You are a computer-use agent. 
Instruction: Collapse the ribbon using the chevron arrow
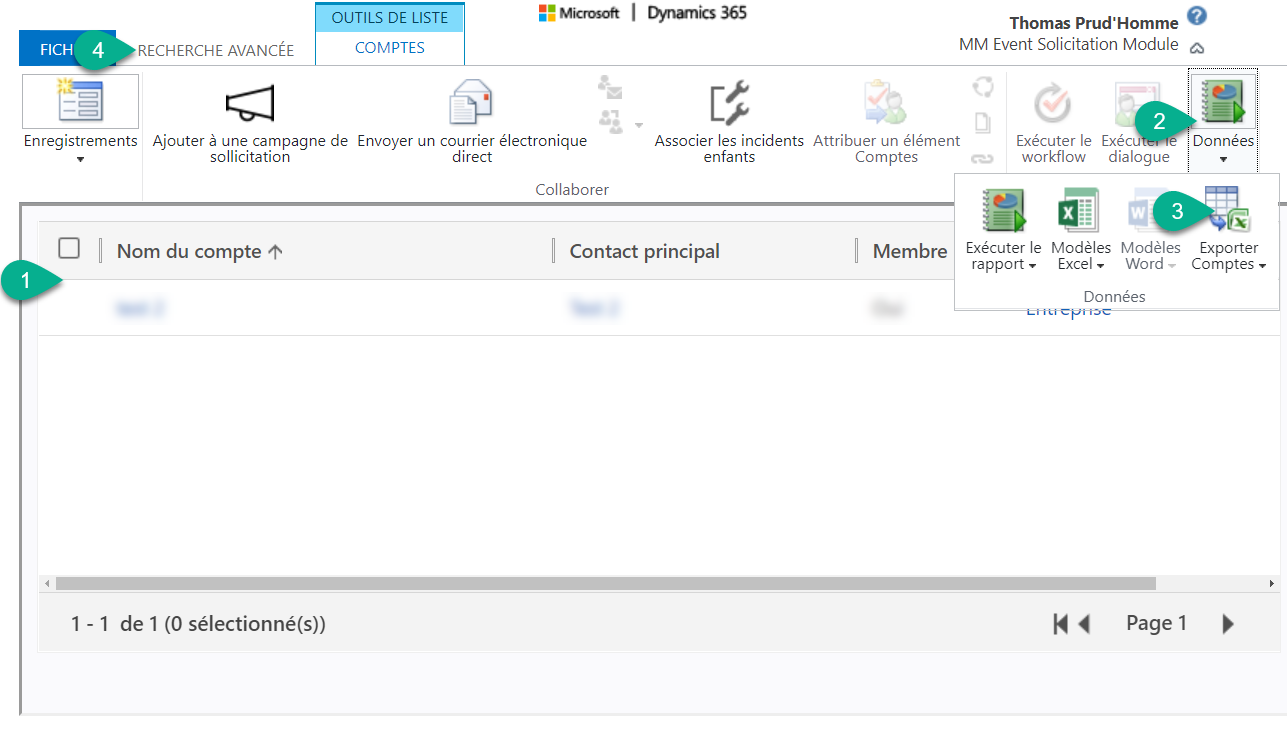[1197, 47]
